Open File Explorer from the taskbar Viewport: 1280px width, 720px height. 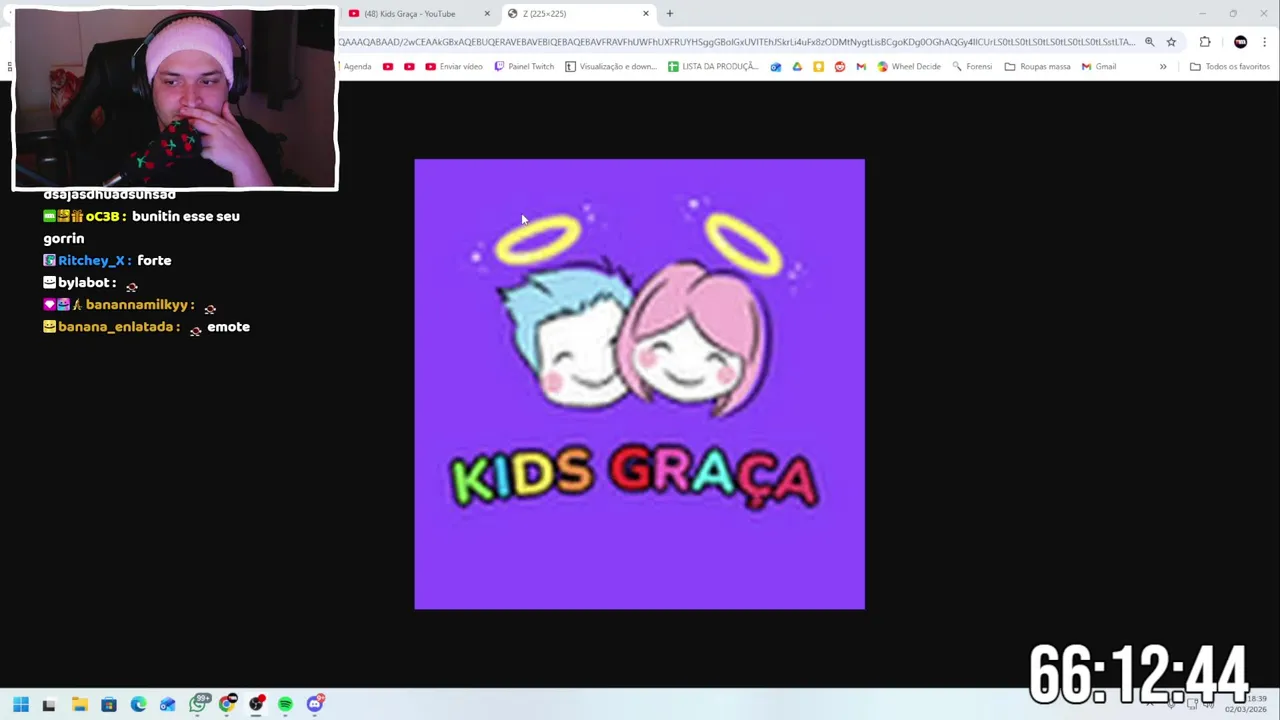tap(79, 704)
